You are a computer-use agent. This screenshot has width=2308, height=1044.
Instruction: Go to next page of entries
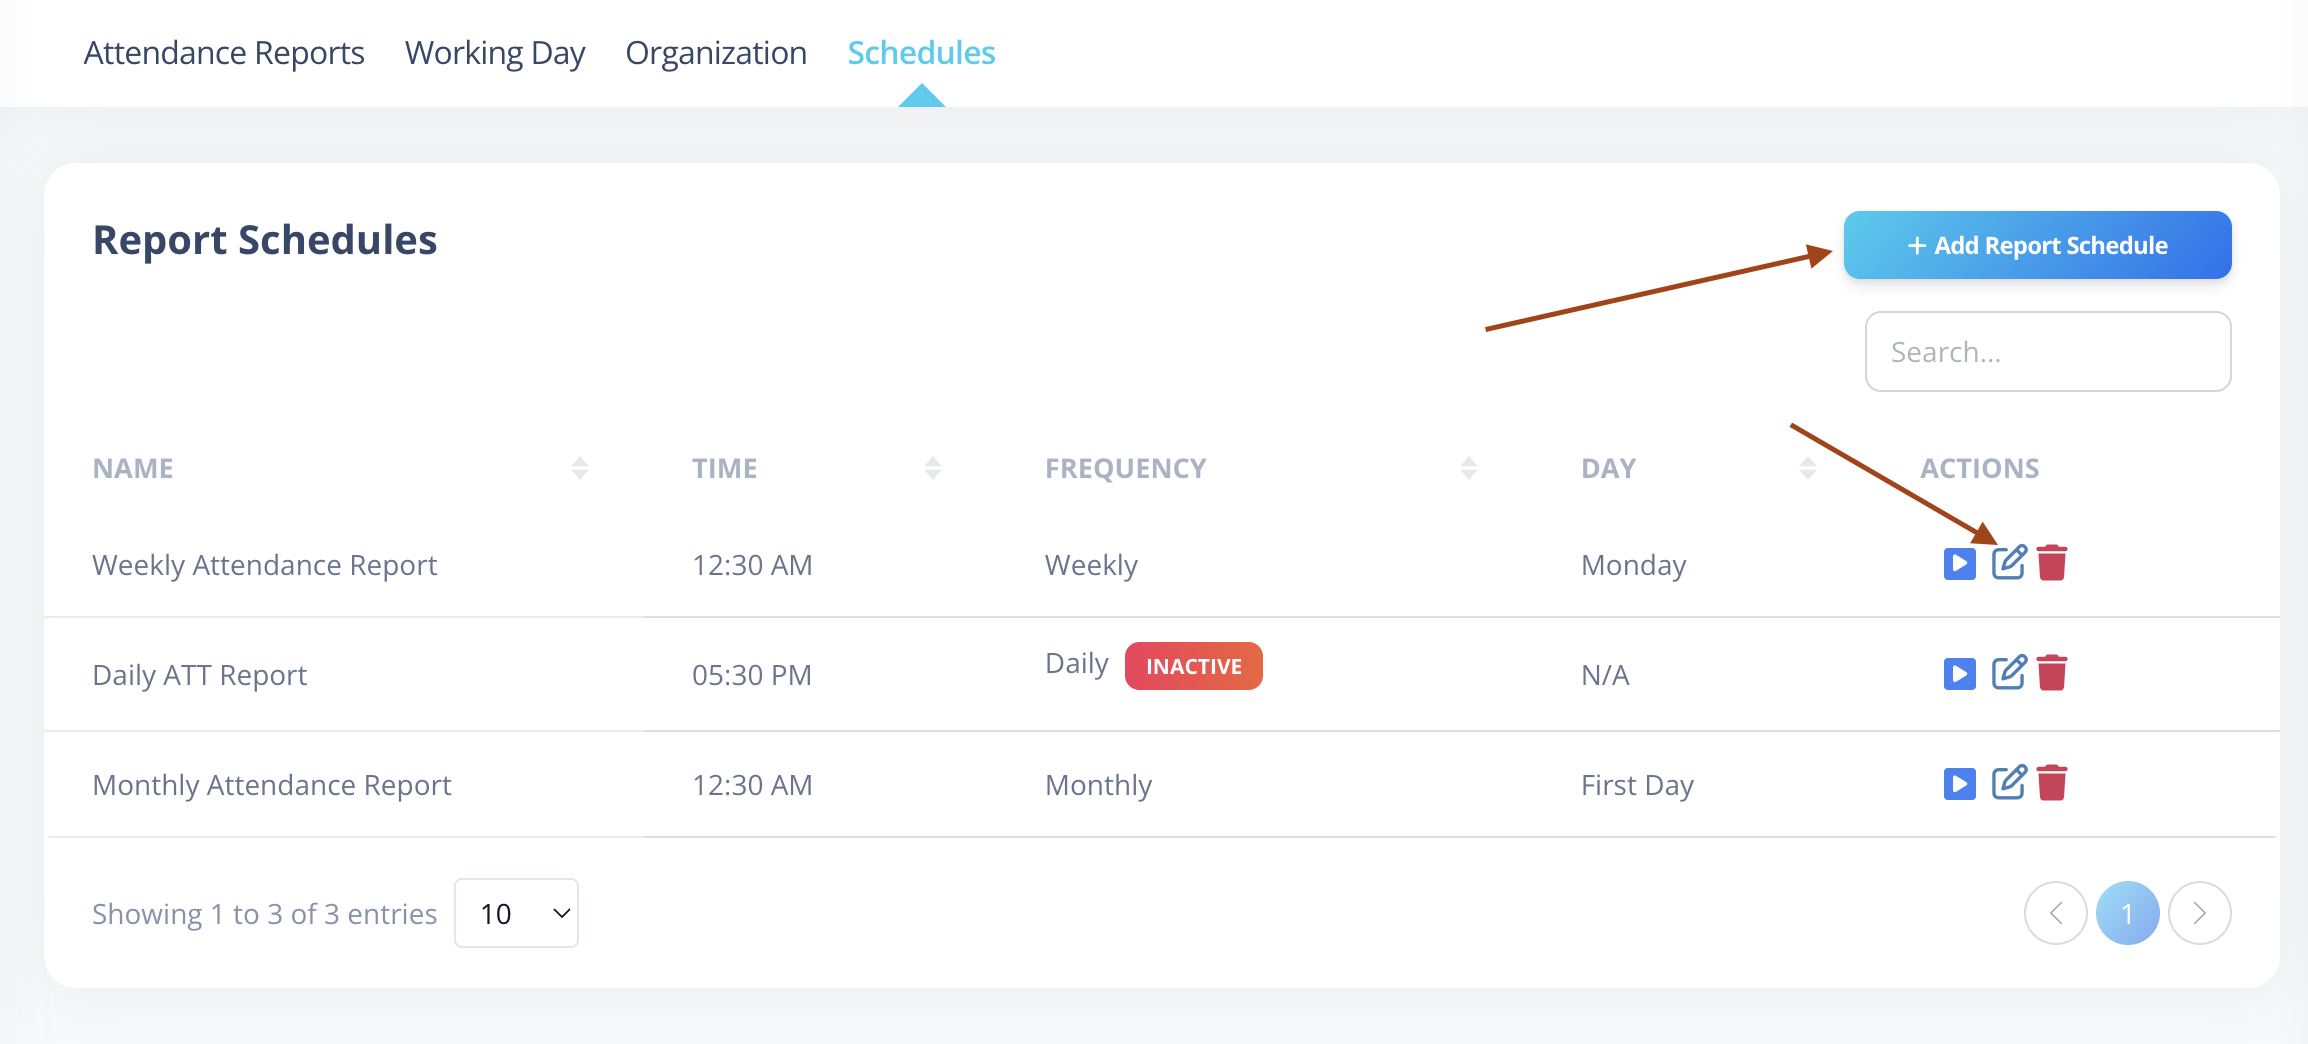[x=2199, y=913]
